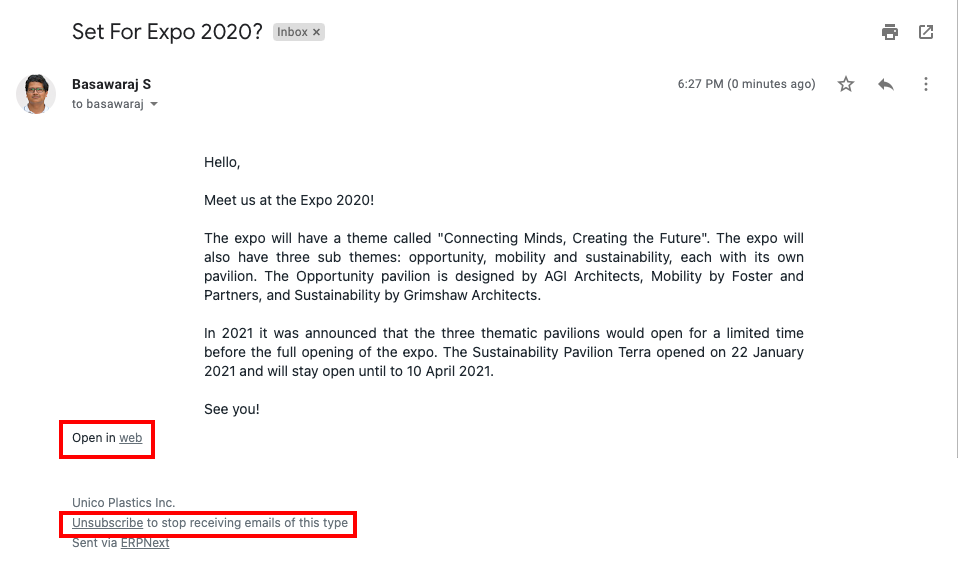Remove the Inbox label via x
The width and height of the screenshot is (958, 575).
(317, 32)
